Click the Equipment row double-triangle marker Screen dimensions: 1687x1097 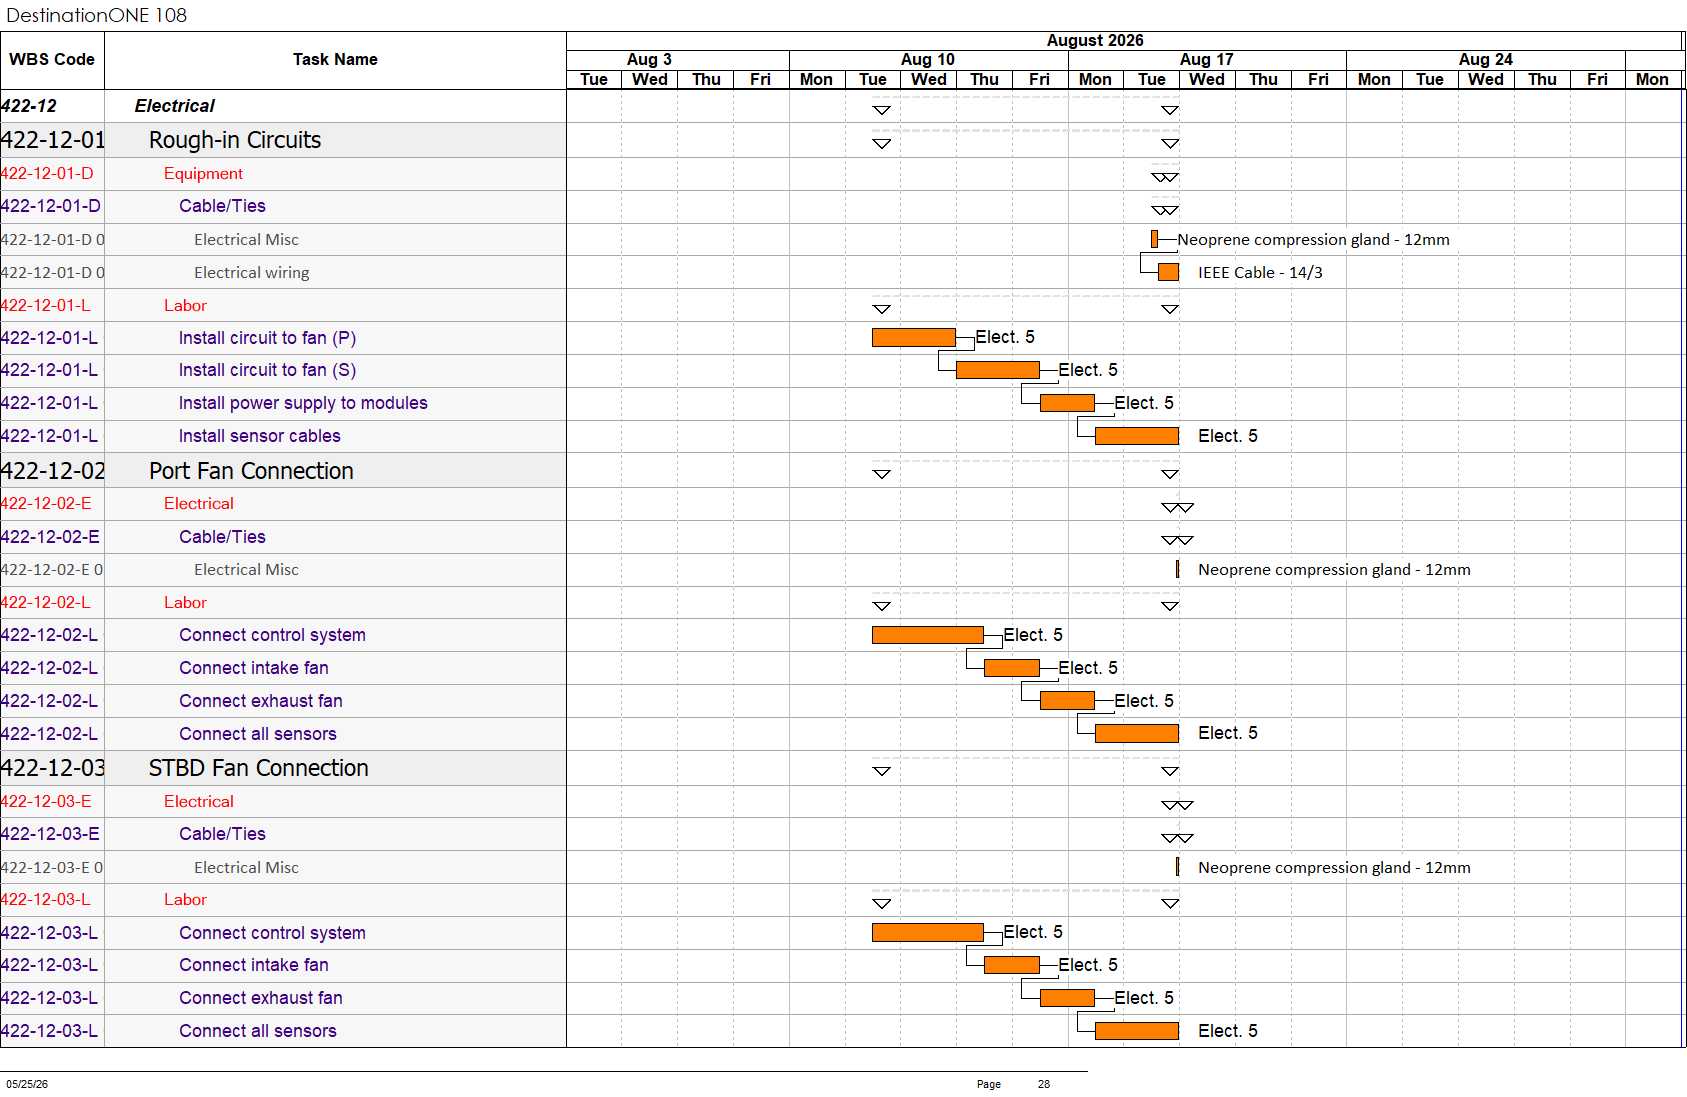(1165, 177)
